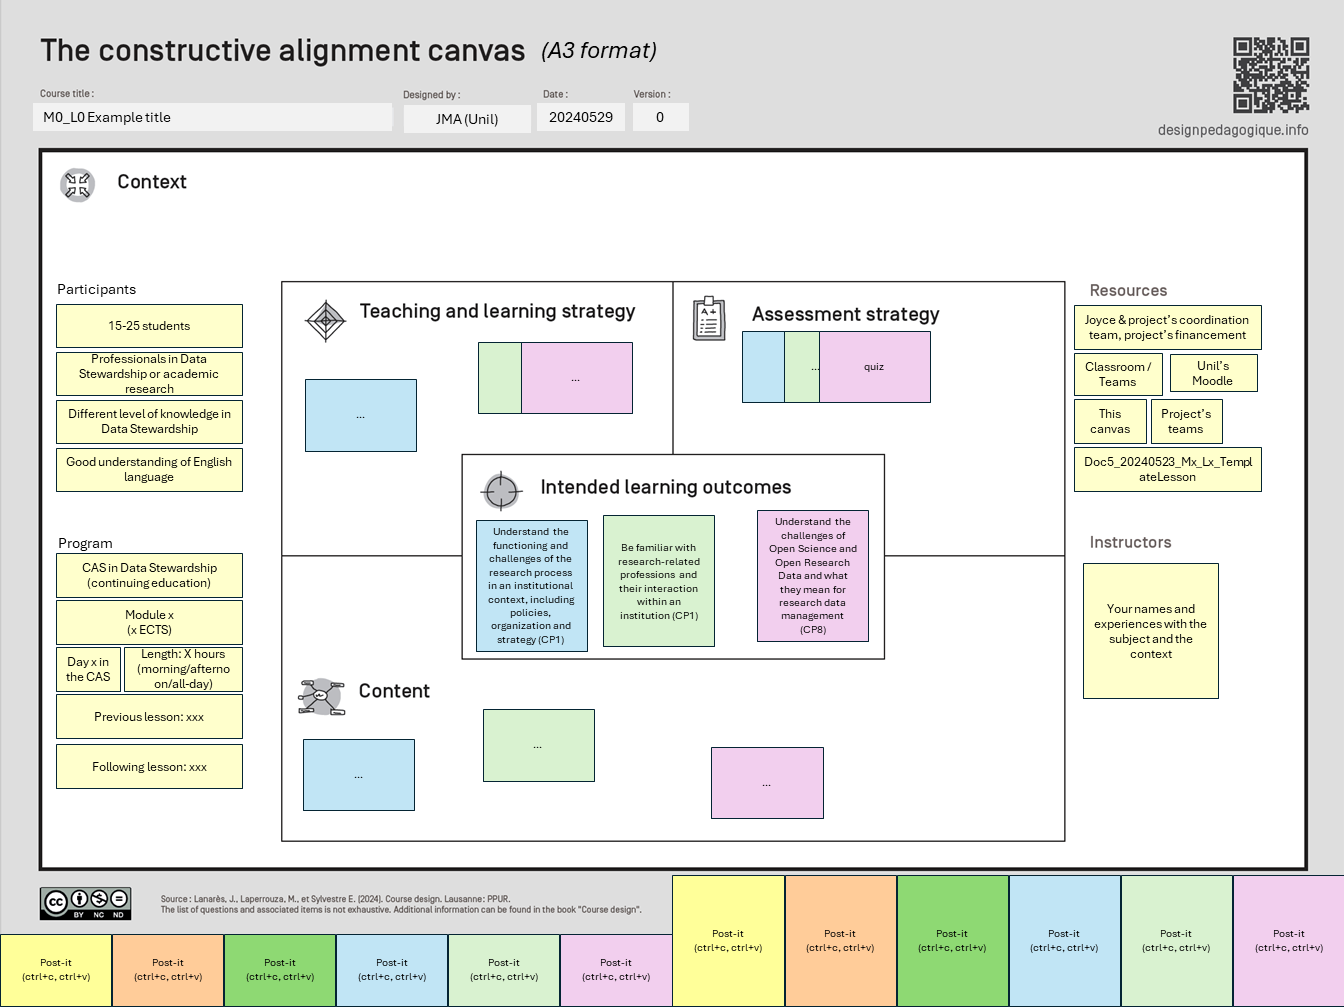Click the 'Previous lesson: xxx' note
This screenshot has height=1008, width=1344.
(149, 717)
